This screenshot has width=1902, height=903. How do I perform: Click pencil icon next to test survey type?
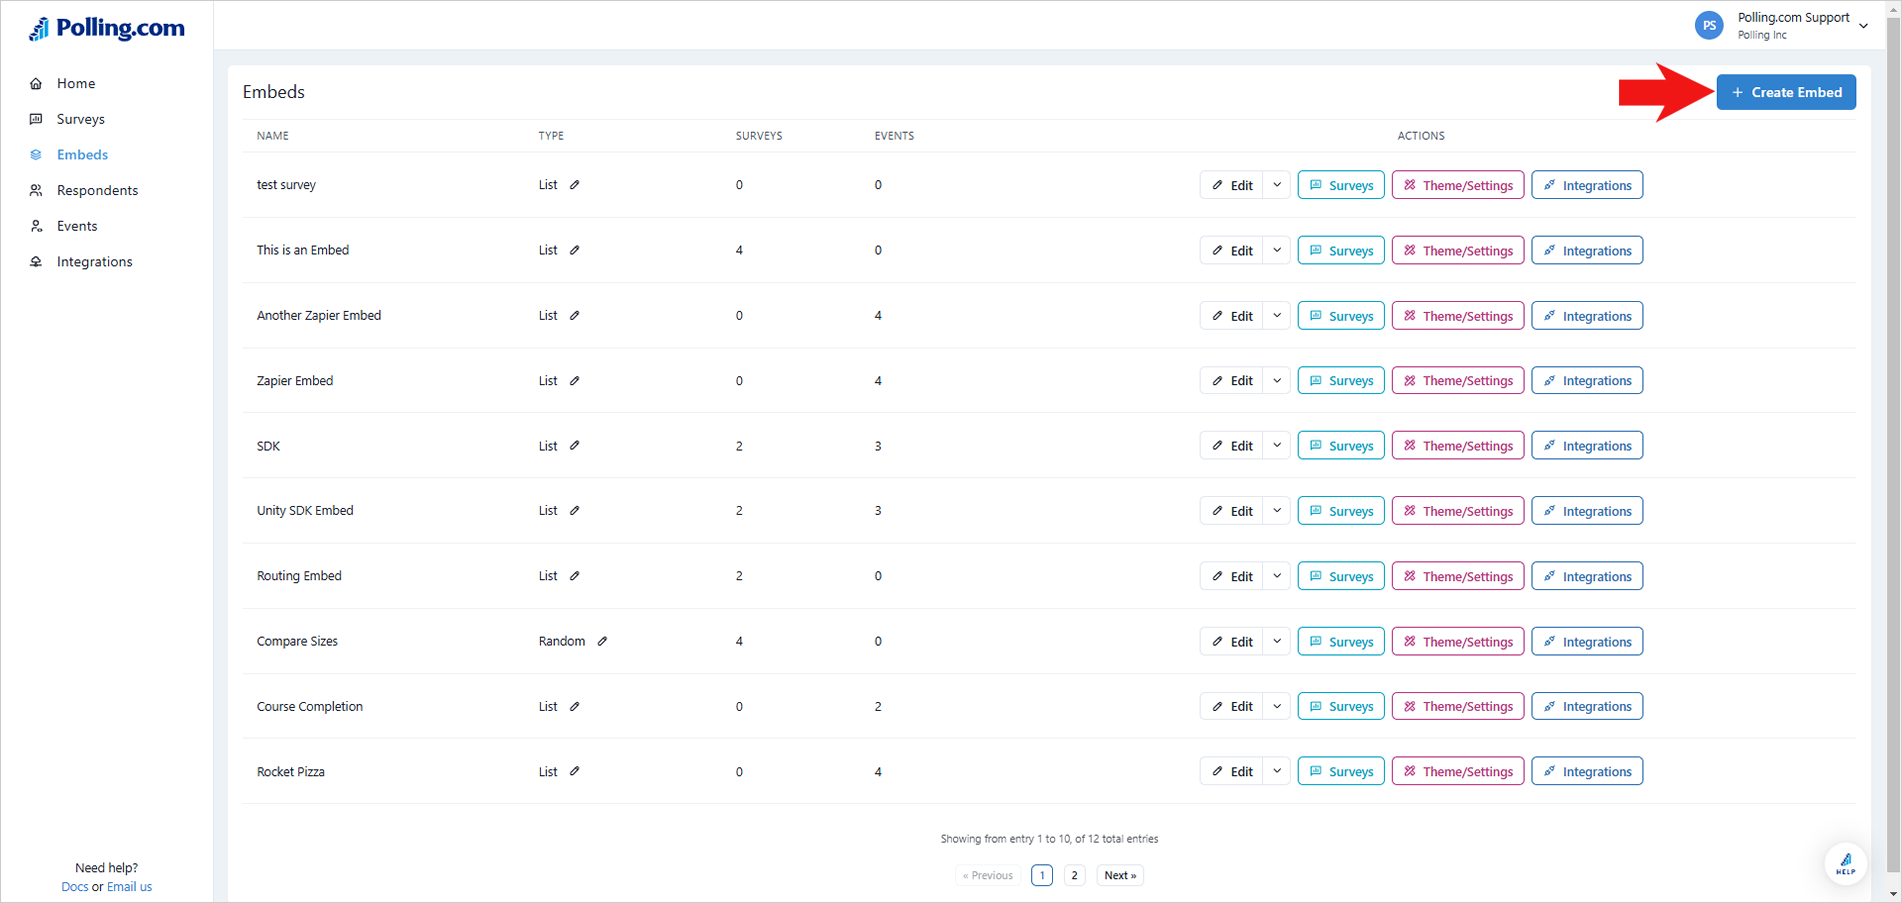point(575,185)
